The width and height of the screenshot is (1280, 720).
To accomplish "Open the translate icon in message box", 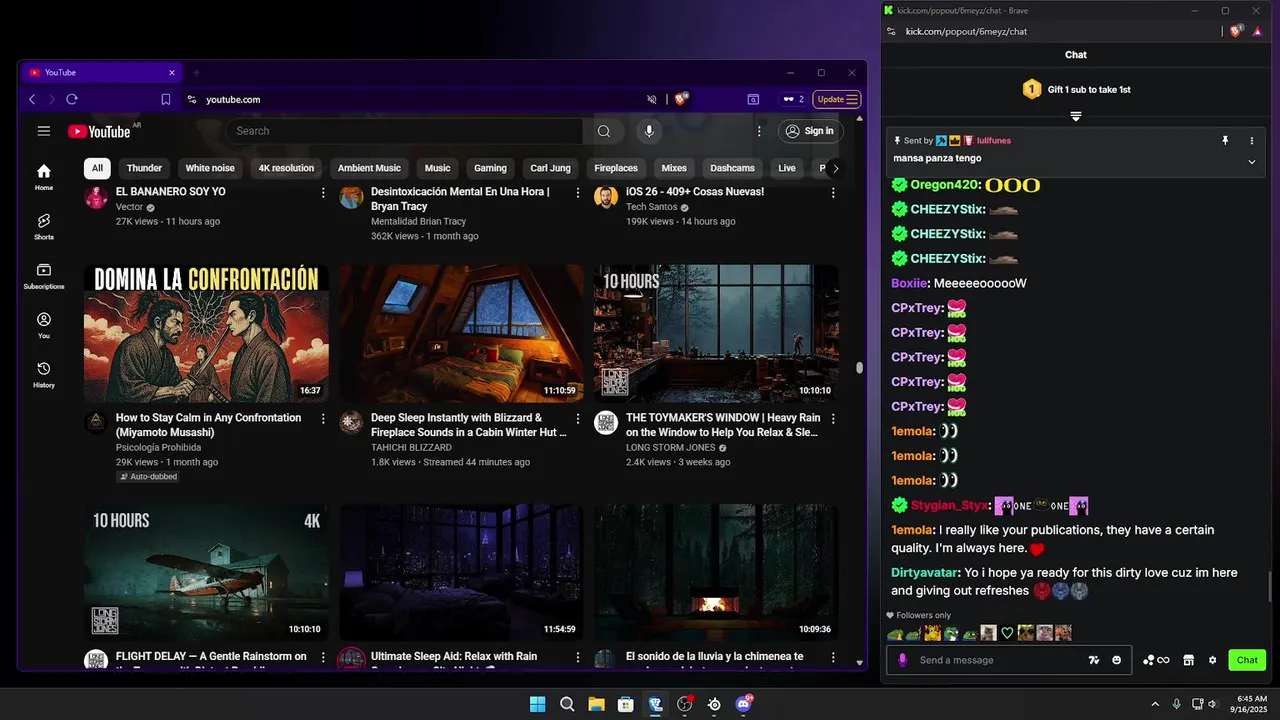I will 1094,660.
